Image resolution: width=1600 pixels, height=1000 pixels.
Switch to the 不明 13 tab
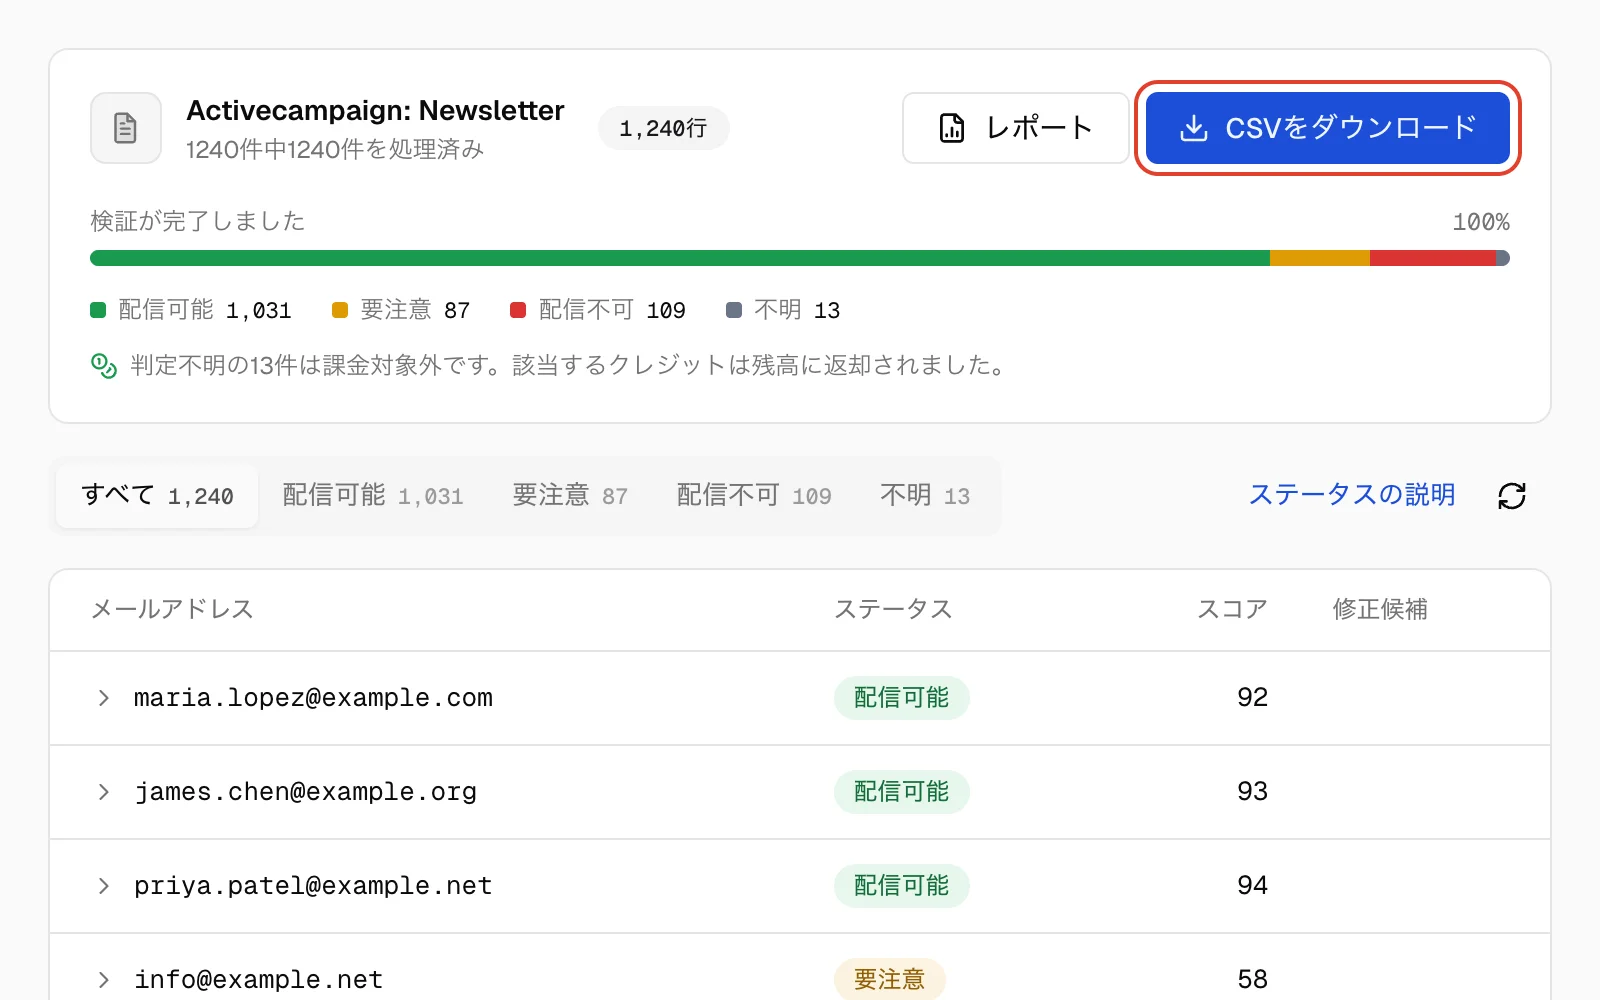[925, 496]
